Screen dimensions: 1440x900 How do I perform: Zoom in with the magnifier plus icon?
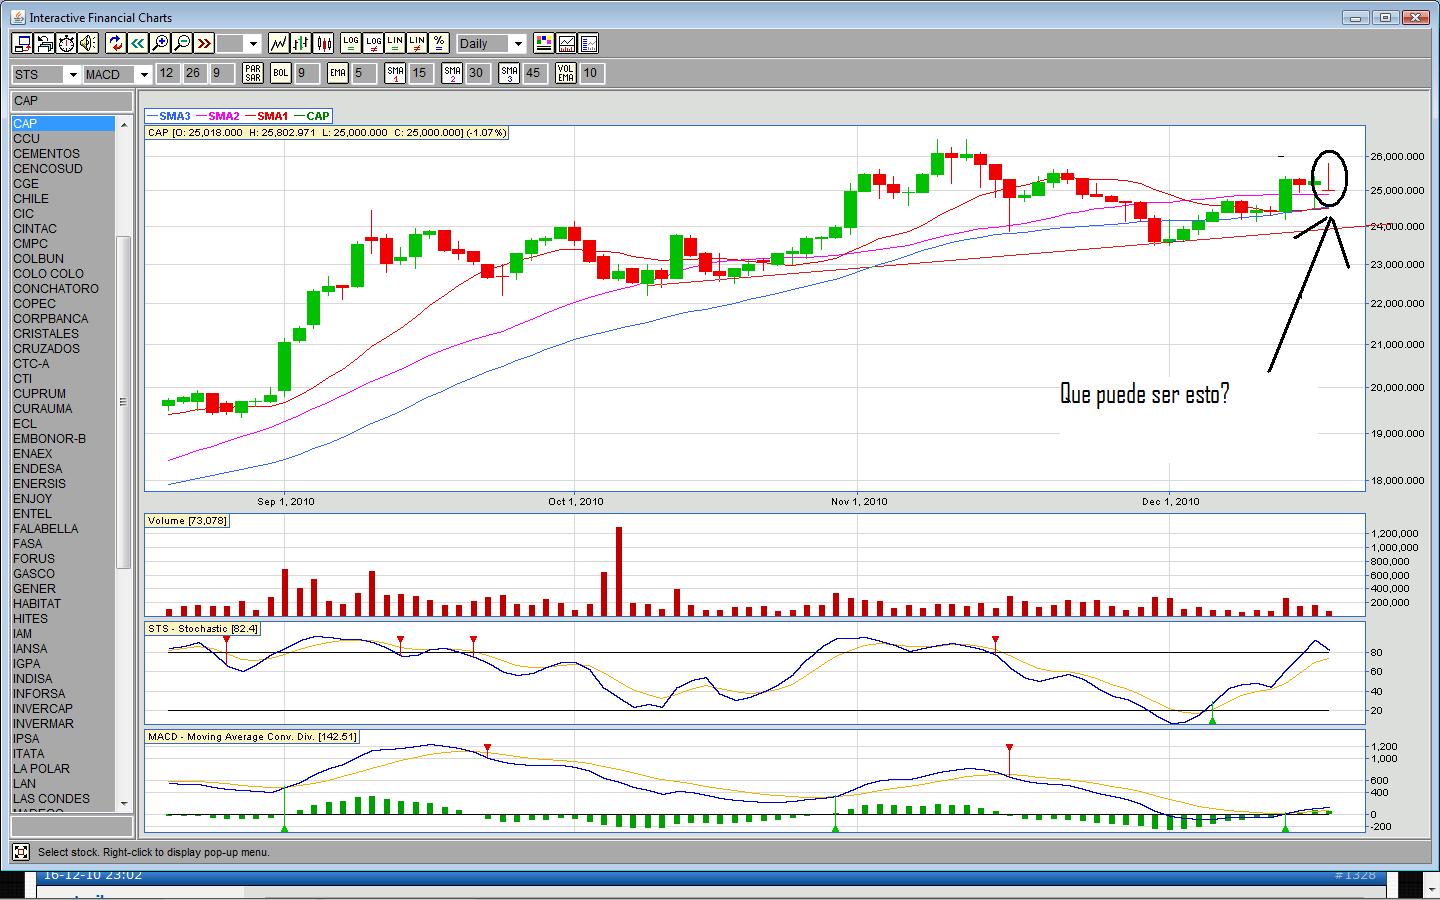160,43
